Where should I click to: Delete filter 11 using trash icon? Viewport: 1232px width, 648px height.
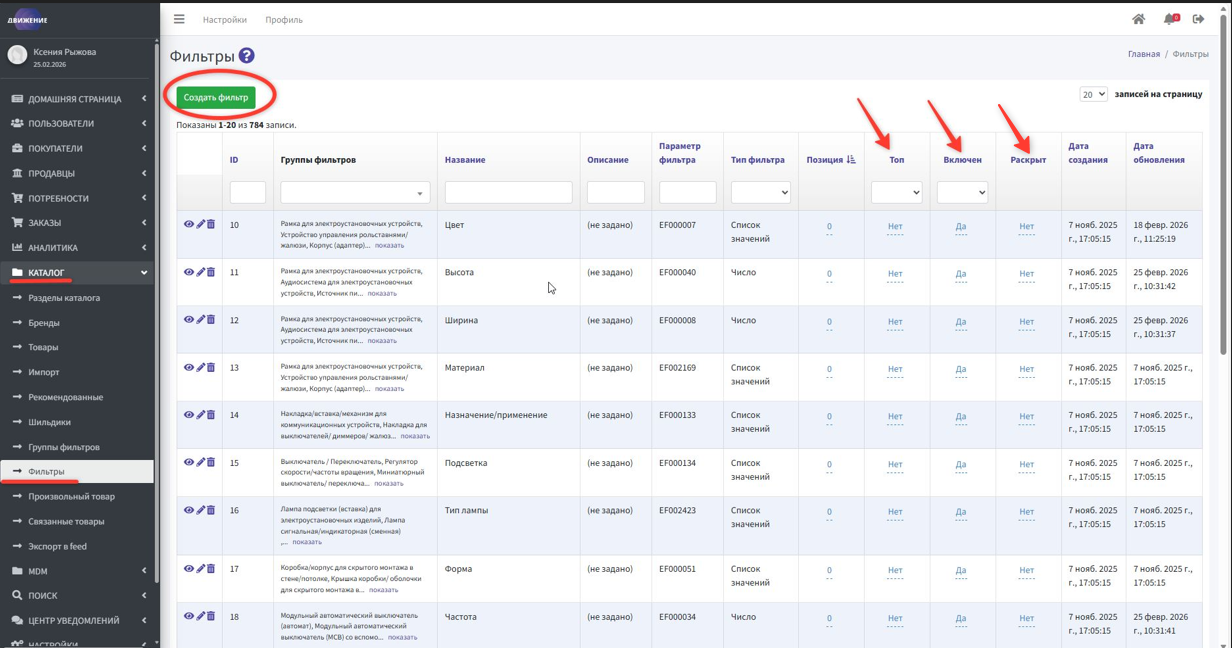point(211,272)
